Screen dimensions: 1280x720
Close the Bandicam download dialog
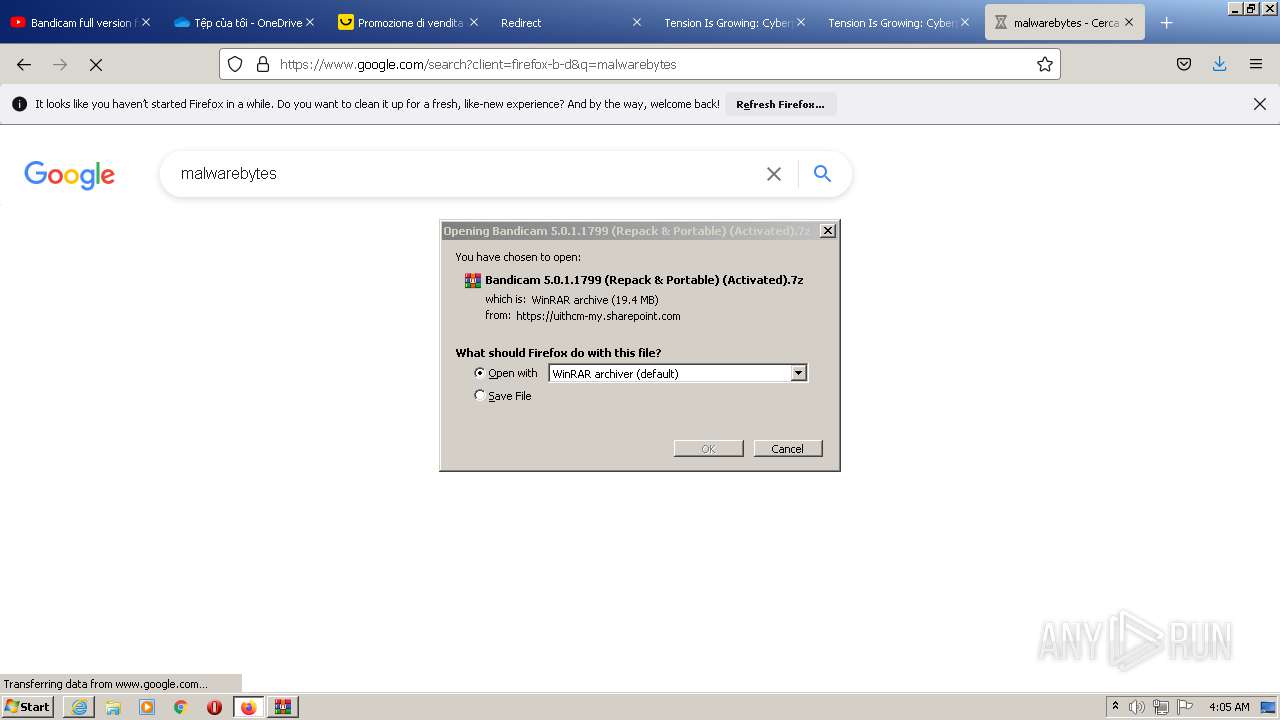click(x=828, y=231)
